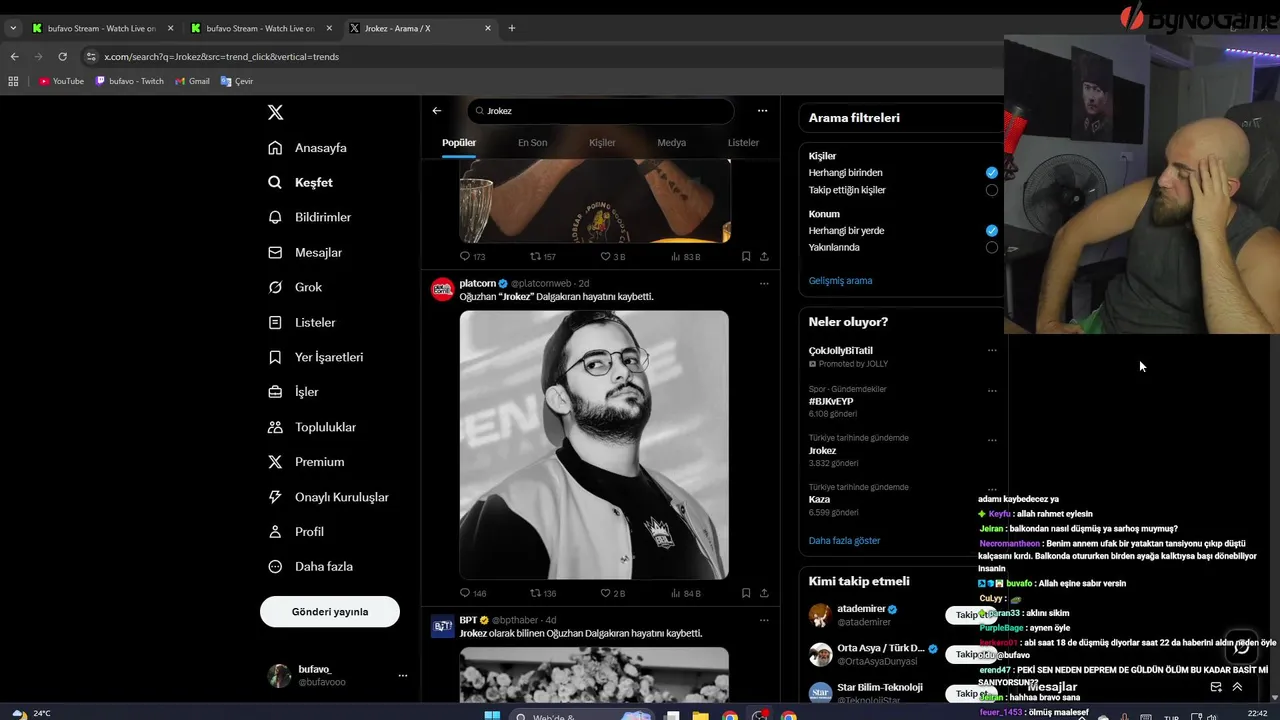Click the Jrokez search field

click(x=601, y=111)
